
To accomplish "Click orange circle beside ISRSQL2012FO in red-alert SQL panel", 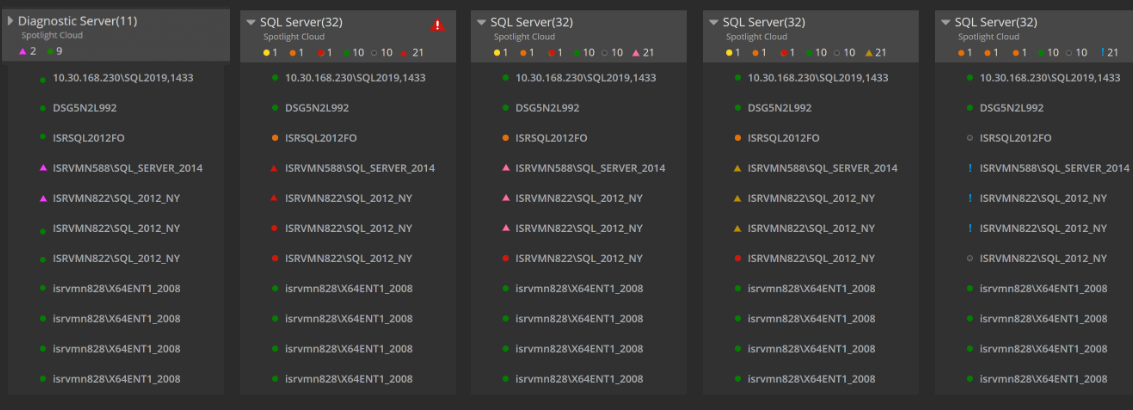I will [x=275, y=138].
